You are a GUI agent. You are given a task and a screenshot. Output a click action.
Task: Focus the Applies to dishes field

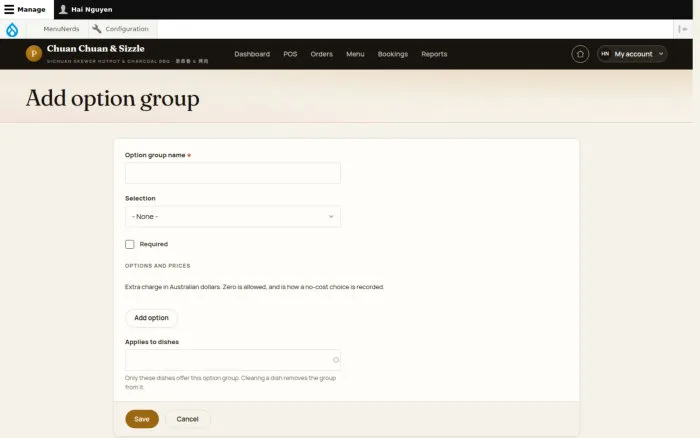tap(233, 360)
